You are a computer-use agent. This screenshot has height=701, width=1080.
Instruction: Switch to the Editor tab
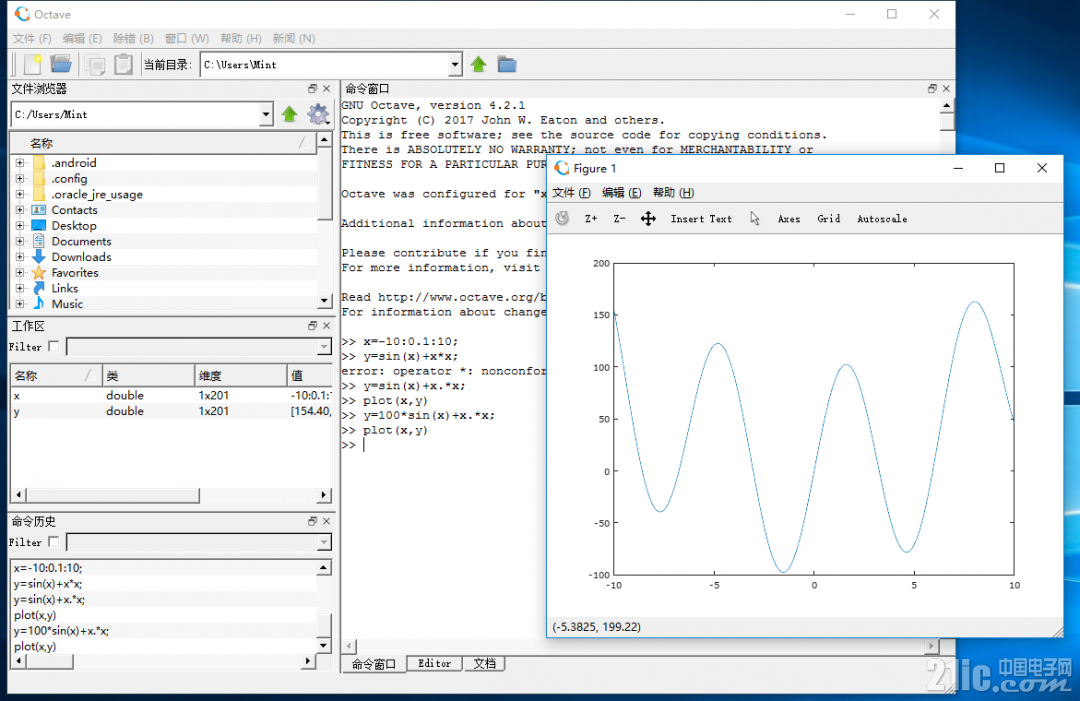(435, 663)
